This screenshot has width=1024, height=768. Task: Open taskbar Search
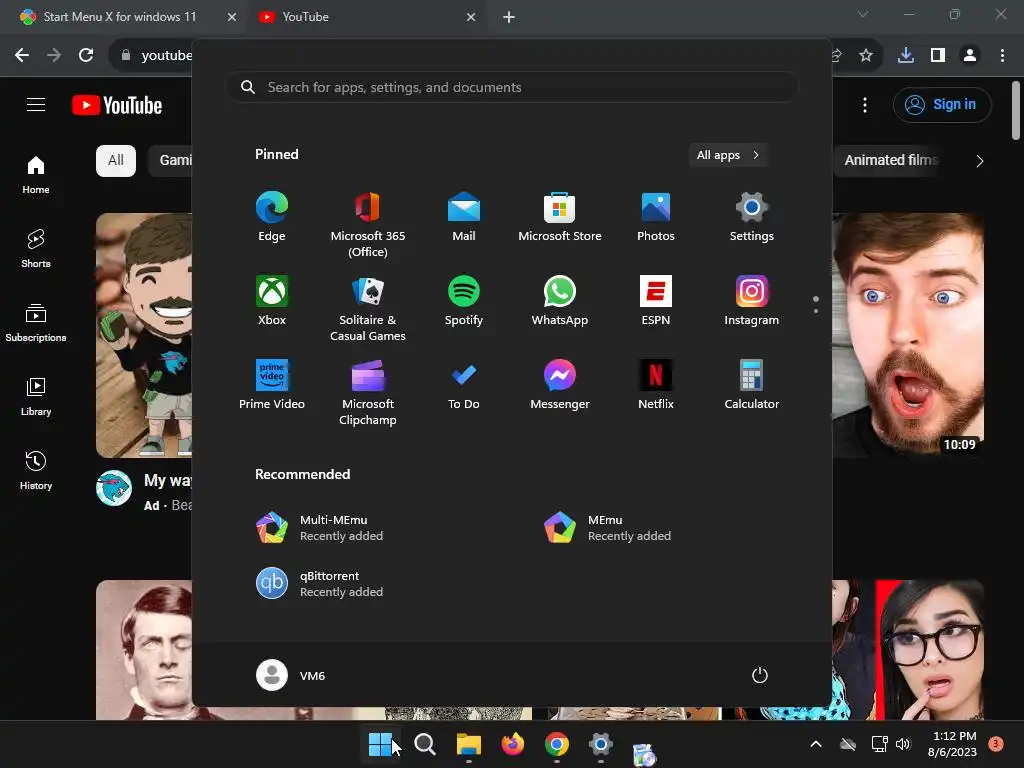point(425,744)
